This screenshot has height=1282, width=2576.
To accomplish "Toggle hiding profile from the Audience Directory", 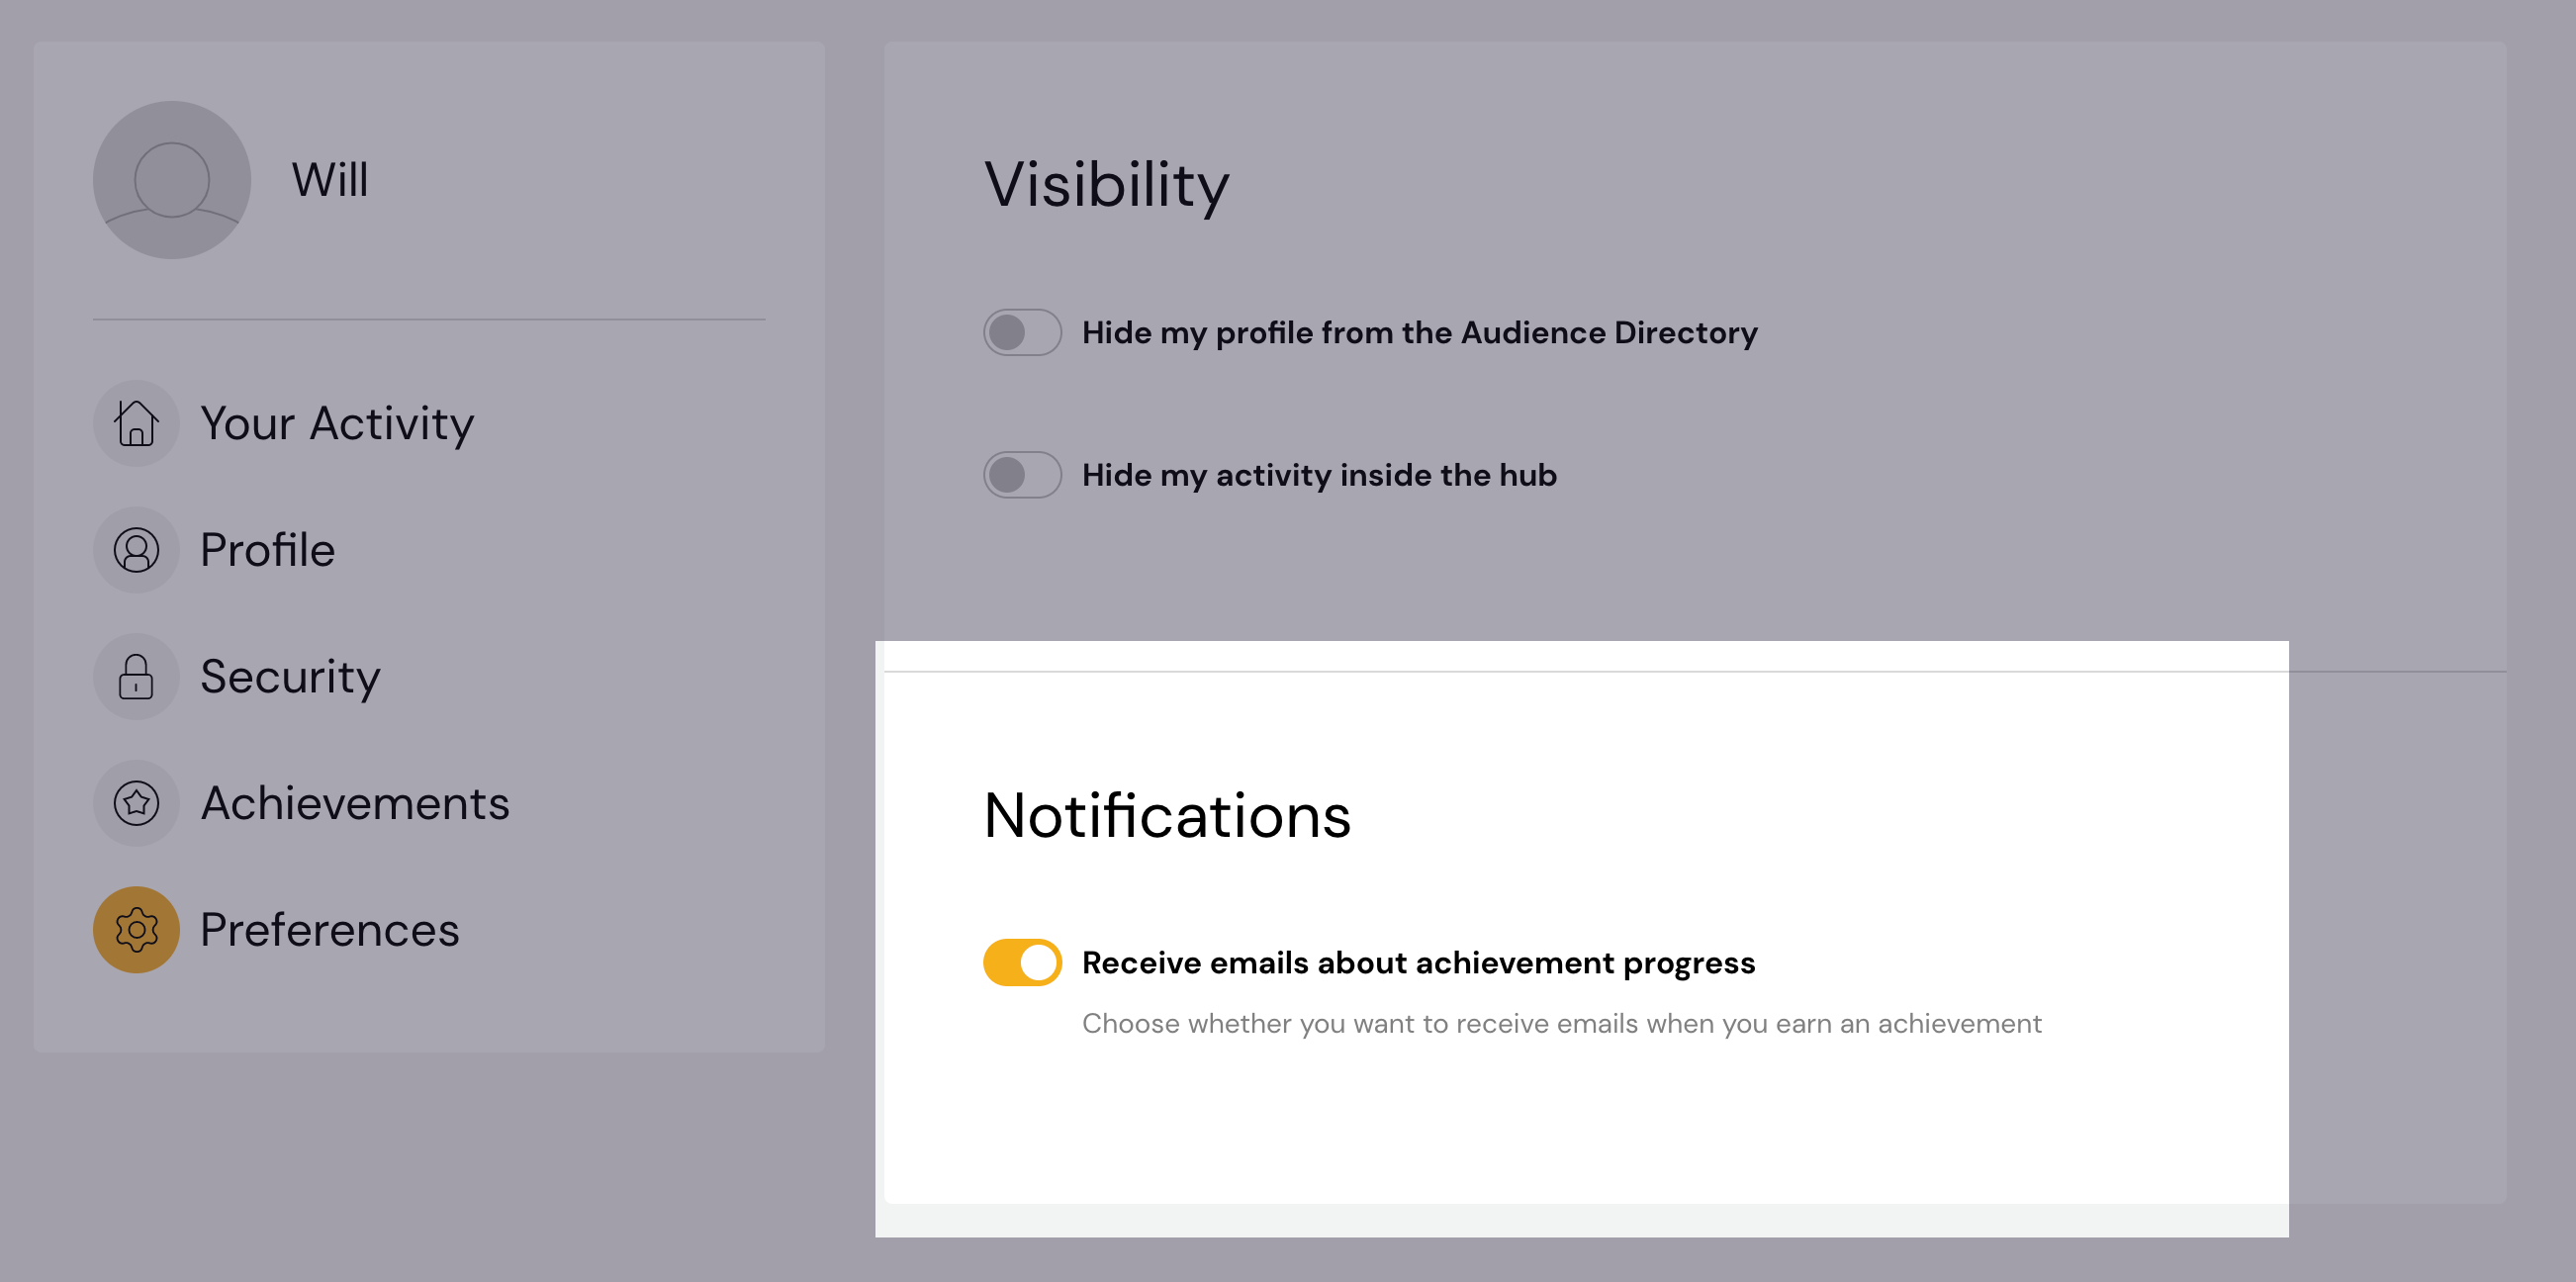I will click(x=1021, y=333).
